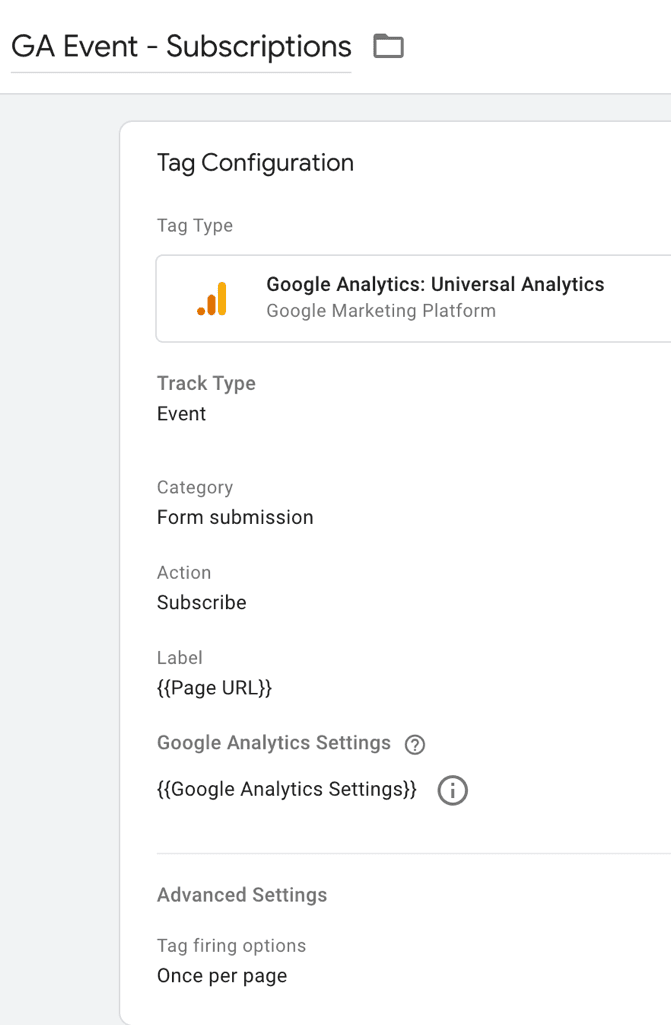Screen dimensions: 671x1025
Task: Expand the Advanced Settings section
Action: (242, 895)
